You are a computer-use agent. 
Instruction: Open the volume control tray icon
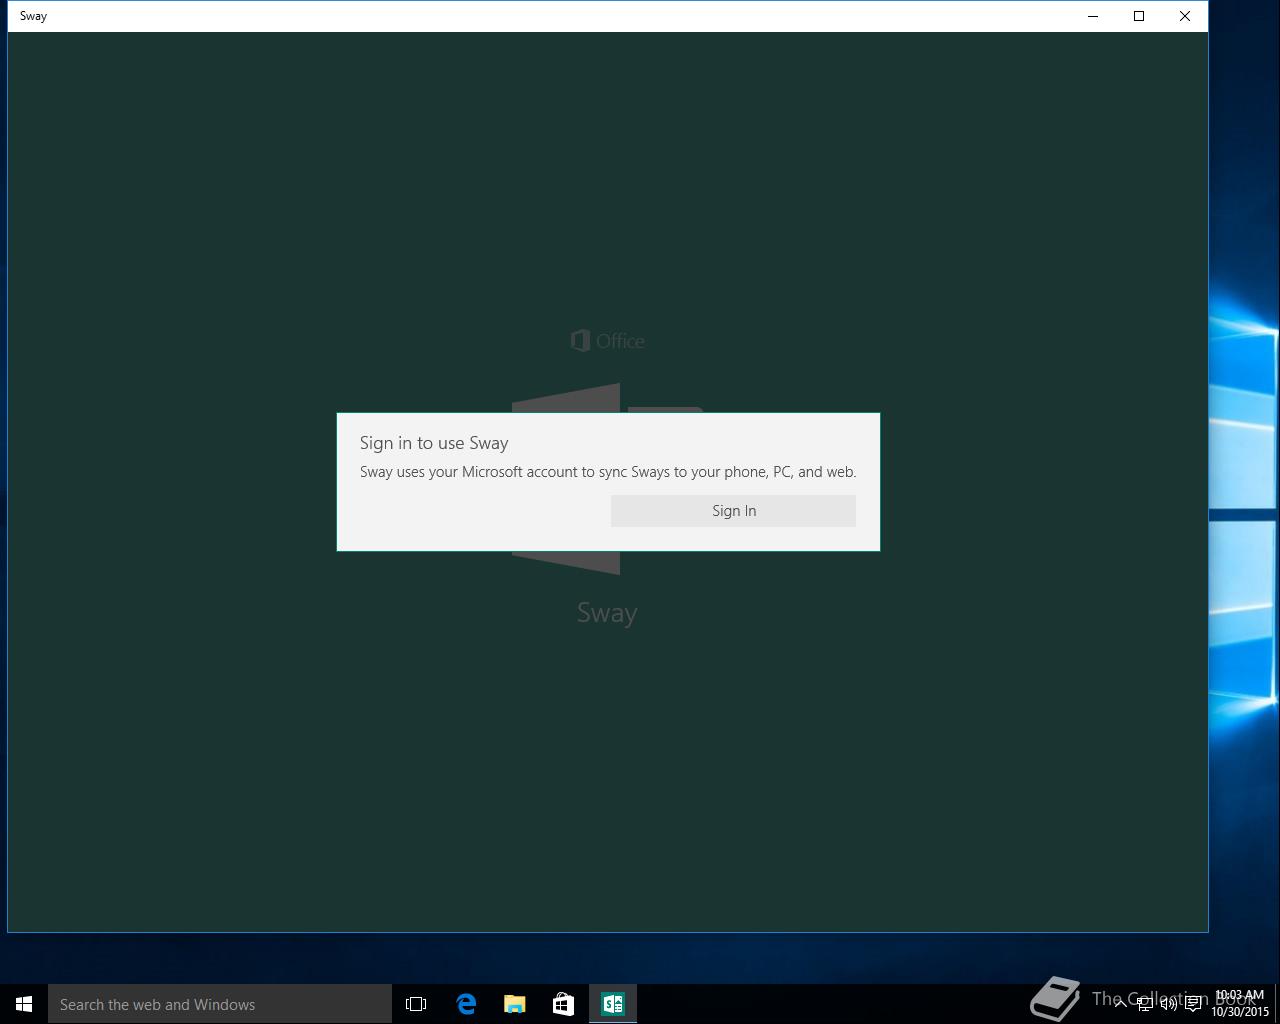[x=1168, y=1004]
